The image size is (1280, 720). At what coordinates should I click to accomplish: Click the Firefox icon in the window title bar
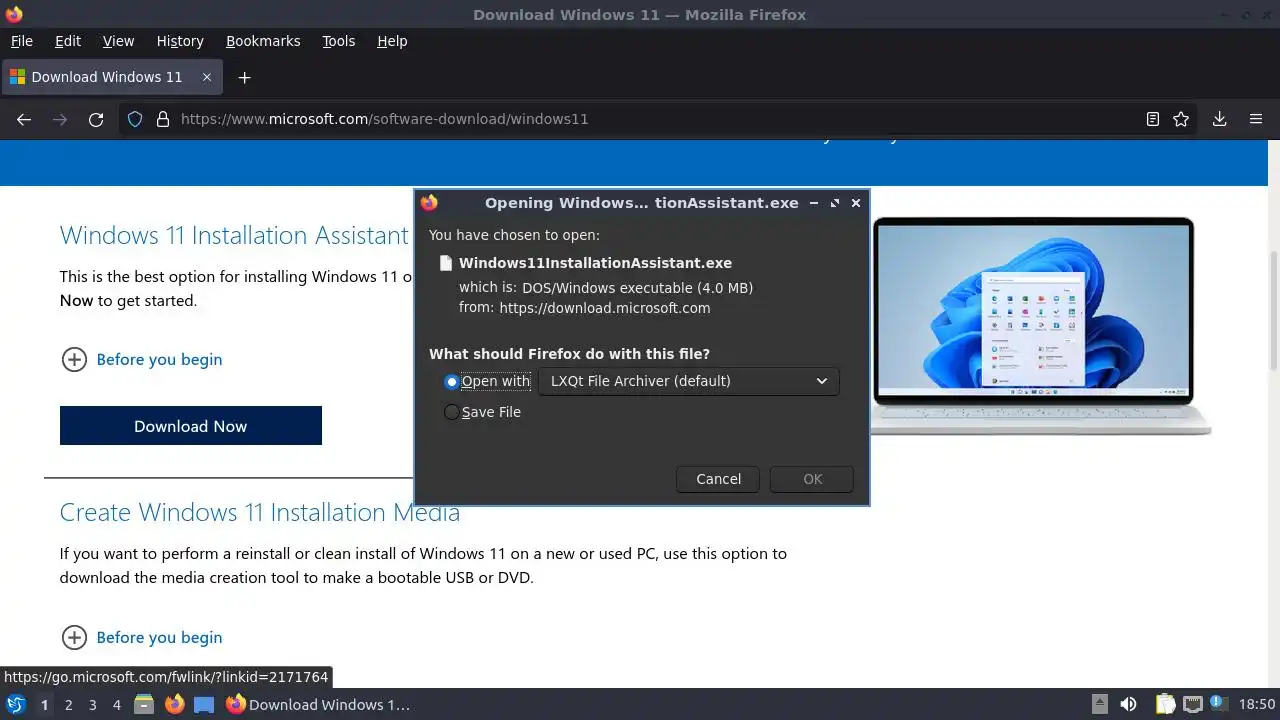click(14, 14)
